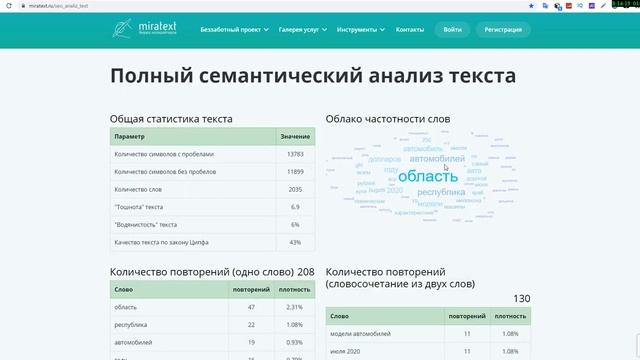Click the padlock site security icon
This screenshot has height=360, width=640.
[23, 6]
